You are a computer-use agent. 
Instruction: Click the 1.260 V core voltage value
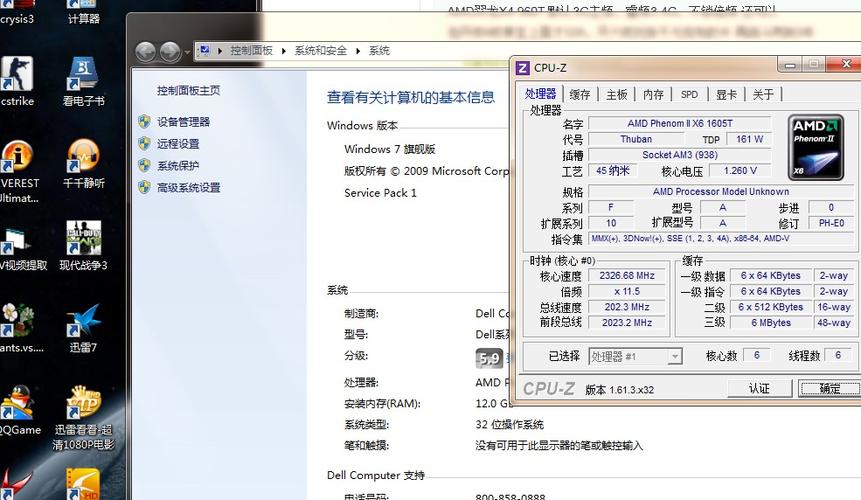pyautogui.click(x=740, y=171)
